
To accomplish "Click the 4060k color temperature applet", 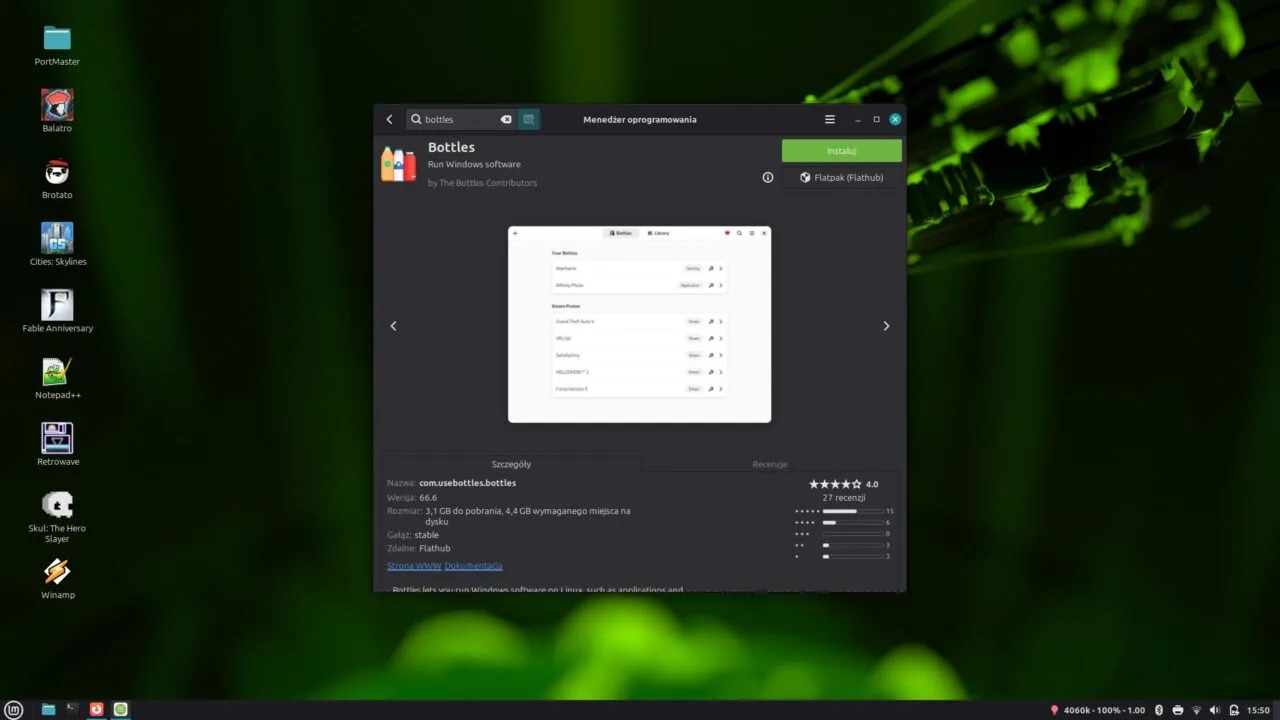I will pos(1097,710).
